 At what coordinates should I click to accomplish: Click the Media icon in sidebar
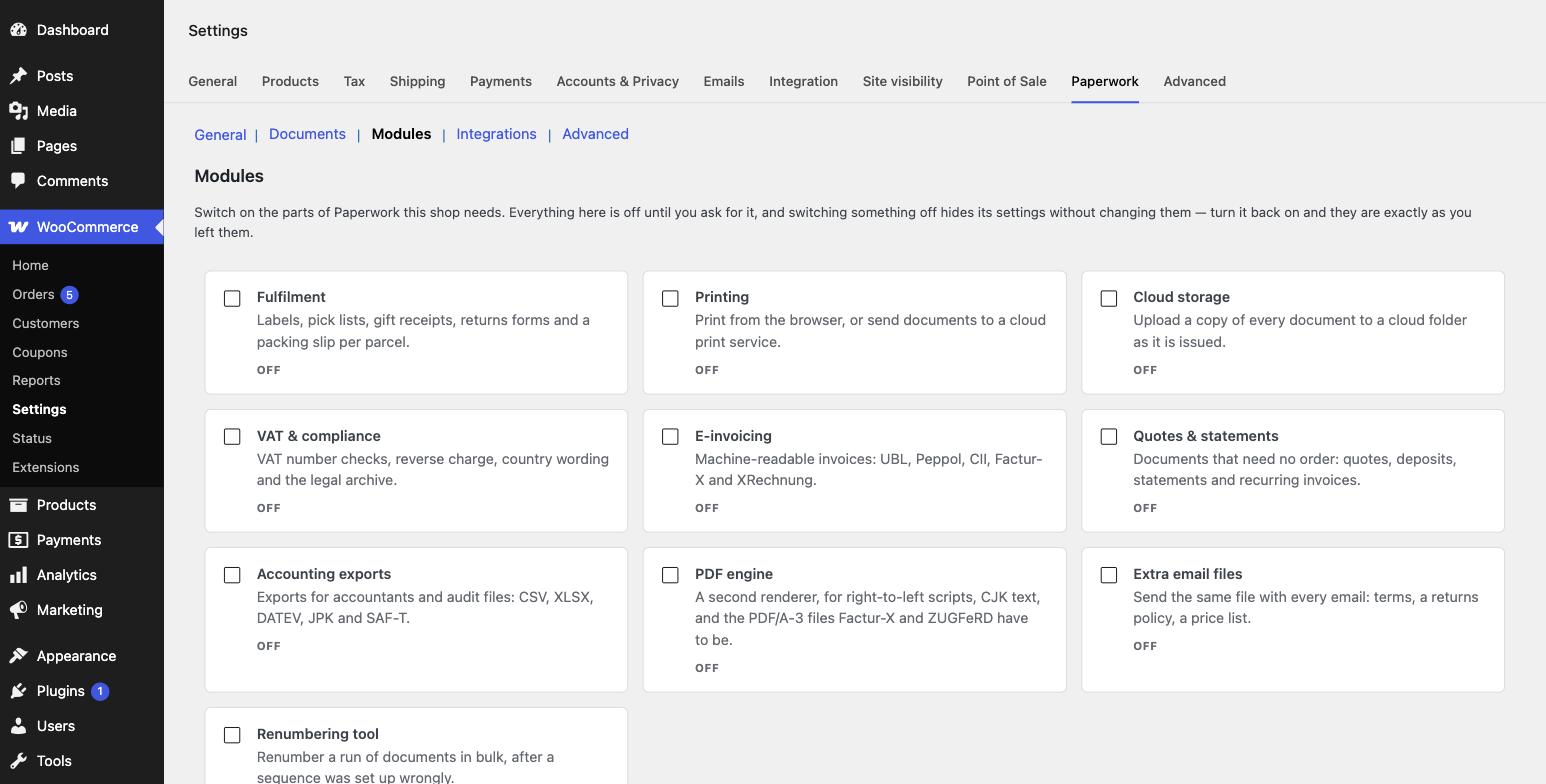[x=18, y=111]
